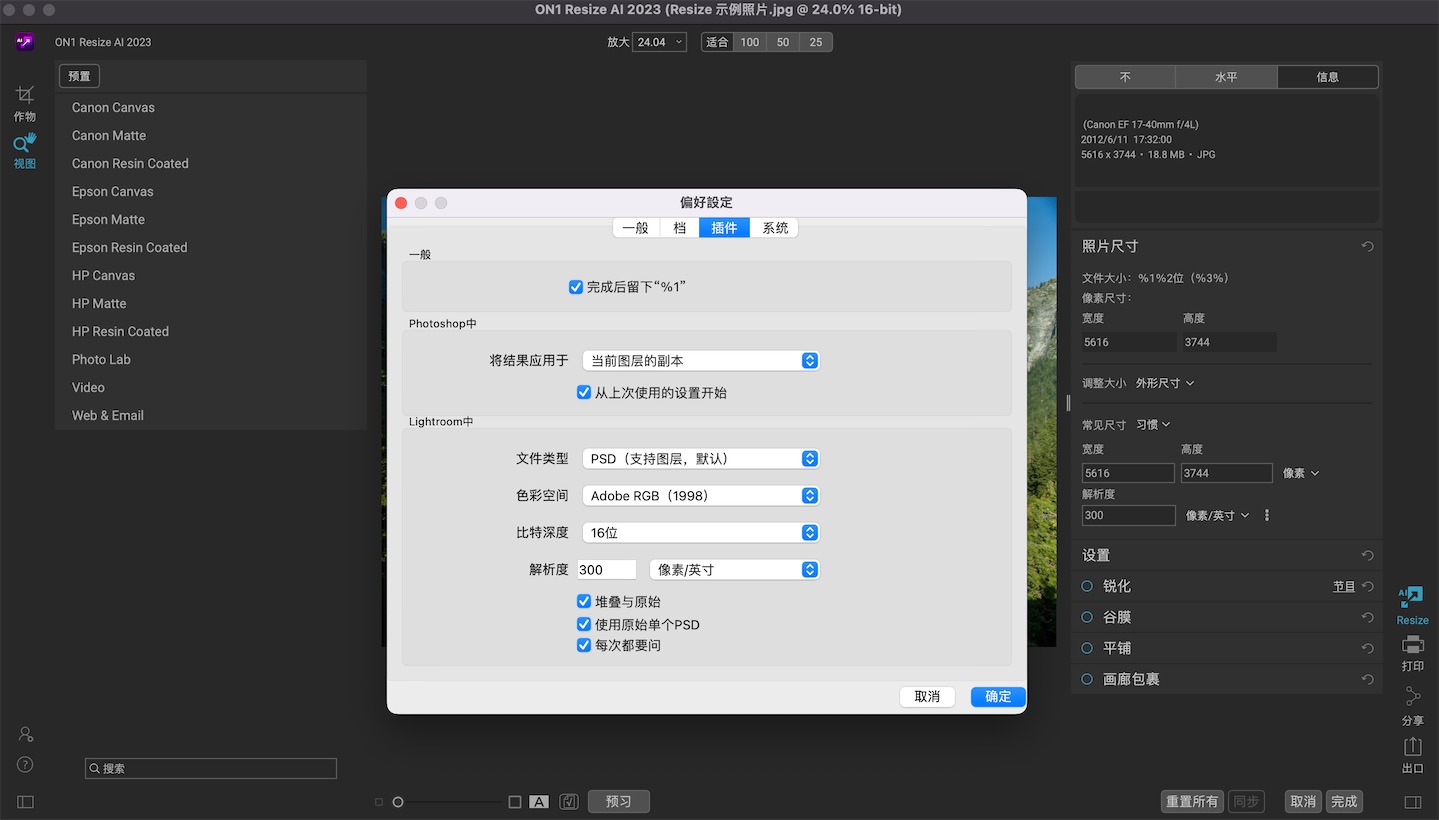This screenshot has width=1439, height=820.
Task: Open the 像素 unit dropdown in right panel
Action: tap(1301, 473)
